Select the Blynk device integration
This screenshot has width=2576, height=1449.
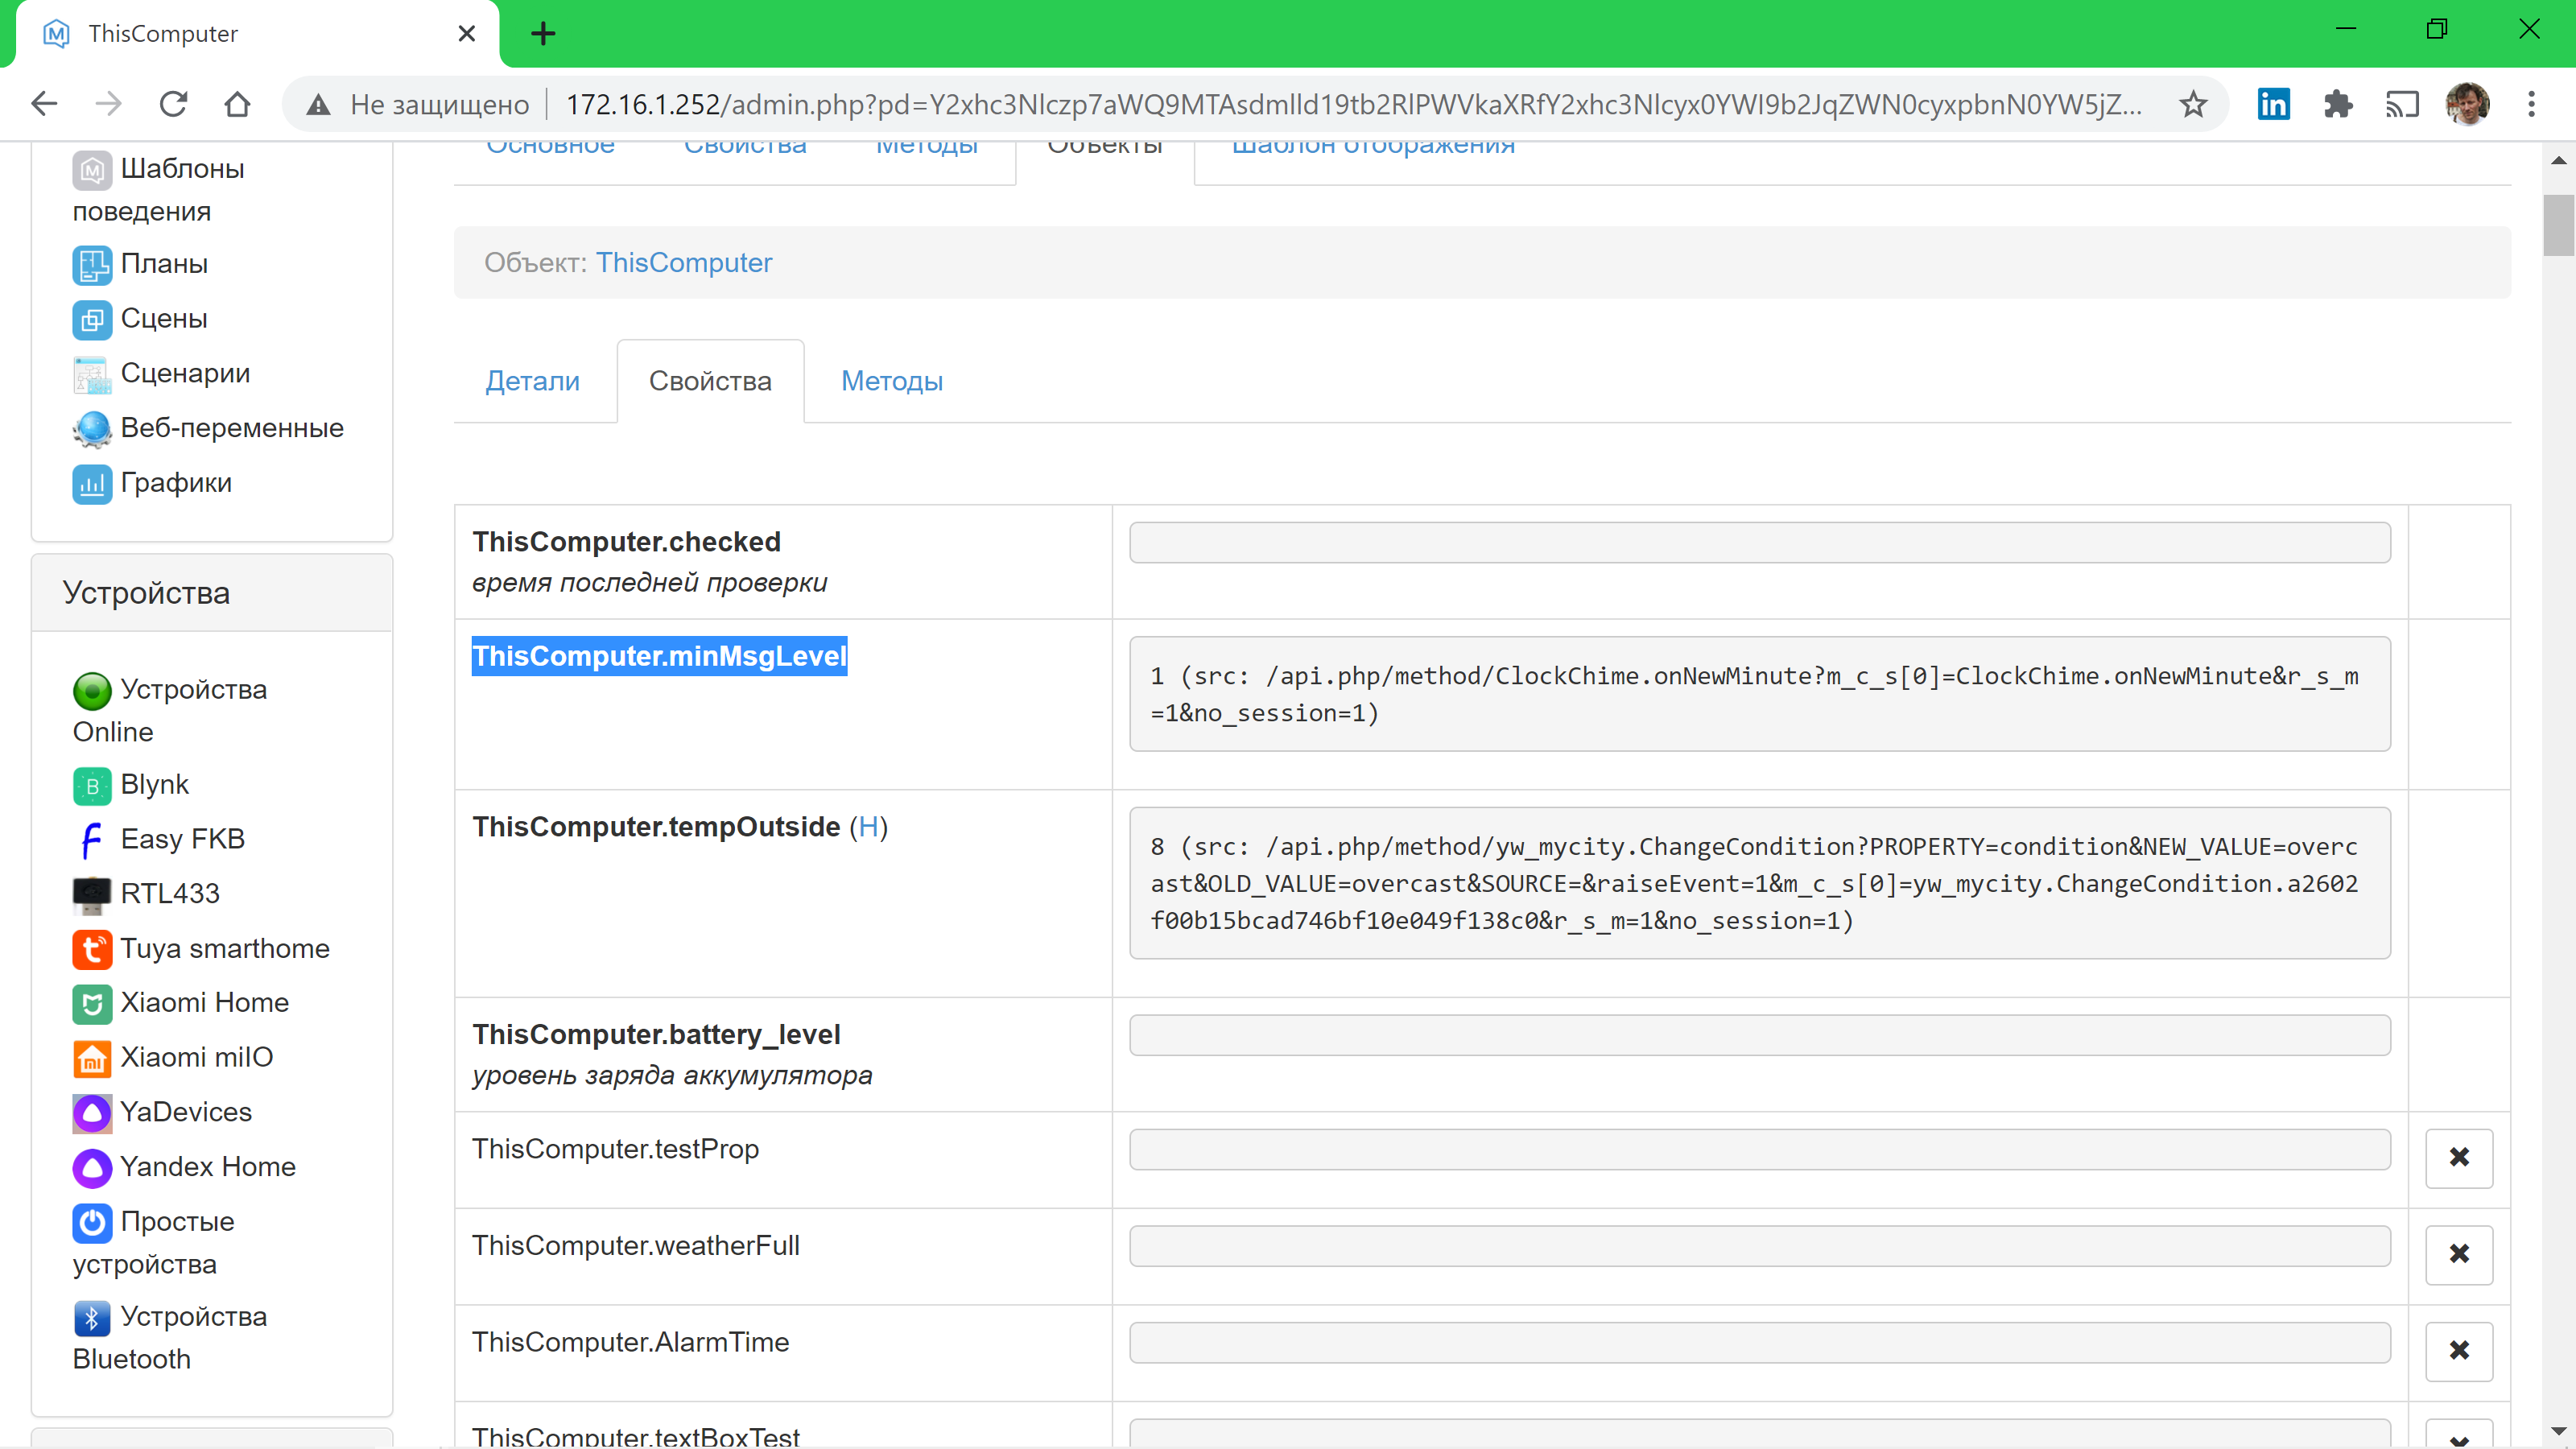pos(153,784)
